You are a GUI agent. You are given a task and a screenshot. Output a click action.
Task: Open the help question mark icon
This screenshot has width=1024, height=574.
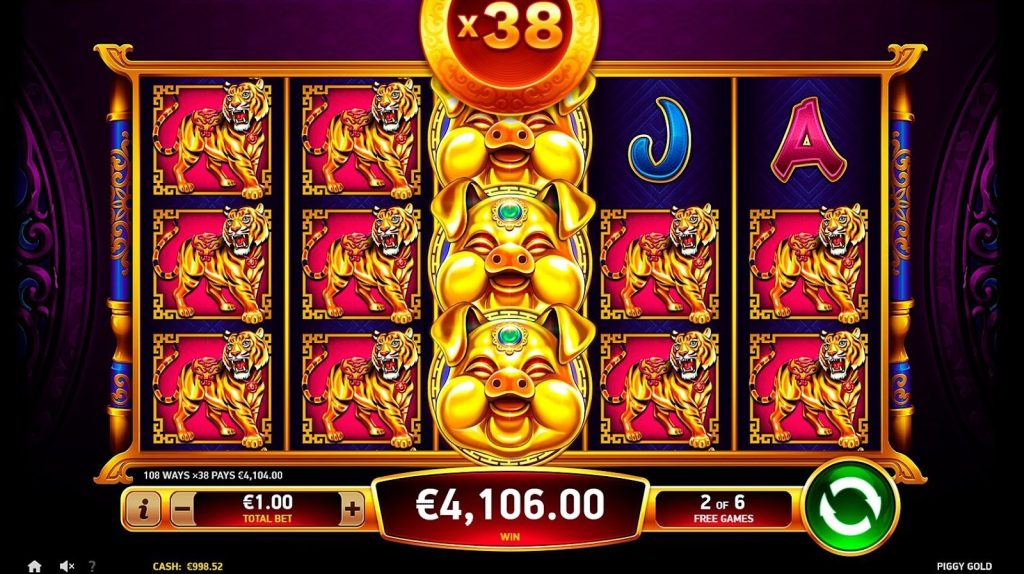(x=92, y=566)
